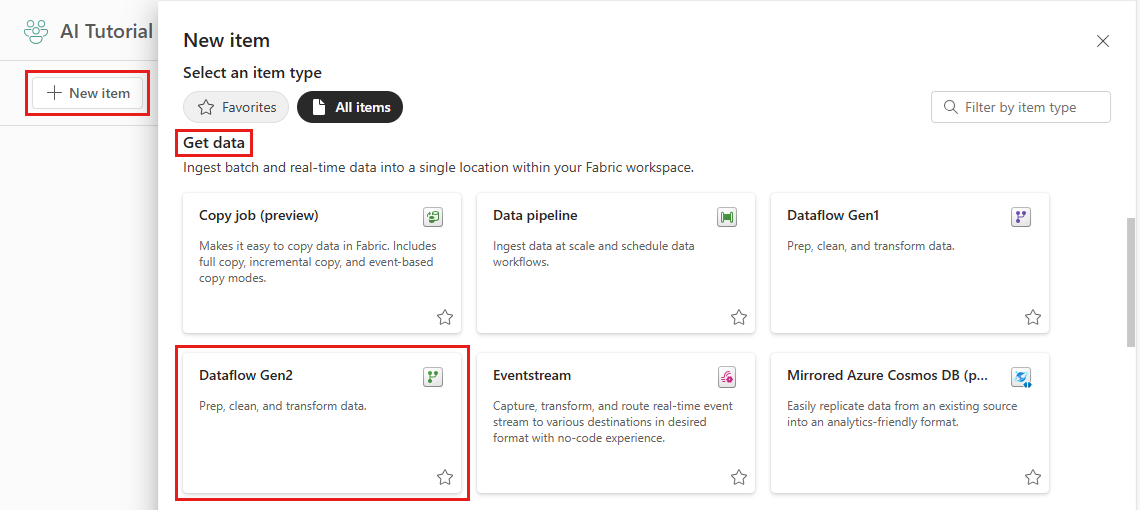The image size is (1140, 510).
Task: Select the Mirrored Azure Cosmos DB title
Action: pos(888,375)
